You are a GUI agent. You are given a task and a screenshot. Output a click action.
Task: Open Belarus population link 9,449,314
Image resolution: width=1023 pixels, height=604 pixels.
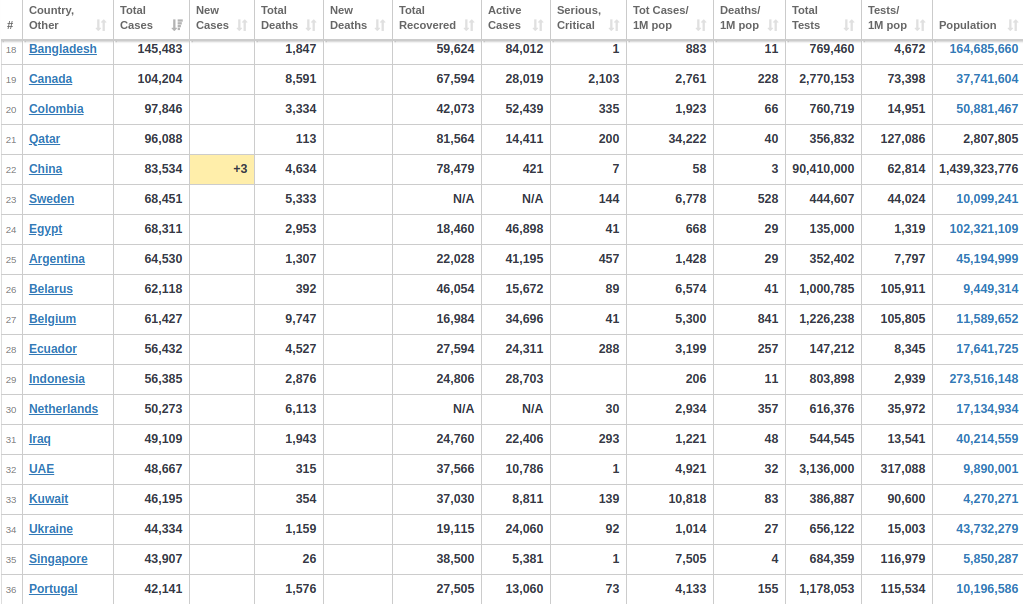(990, 289)
